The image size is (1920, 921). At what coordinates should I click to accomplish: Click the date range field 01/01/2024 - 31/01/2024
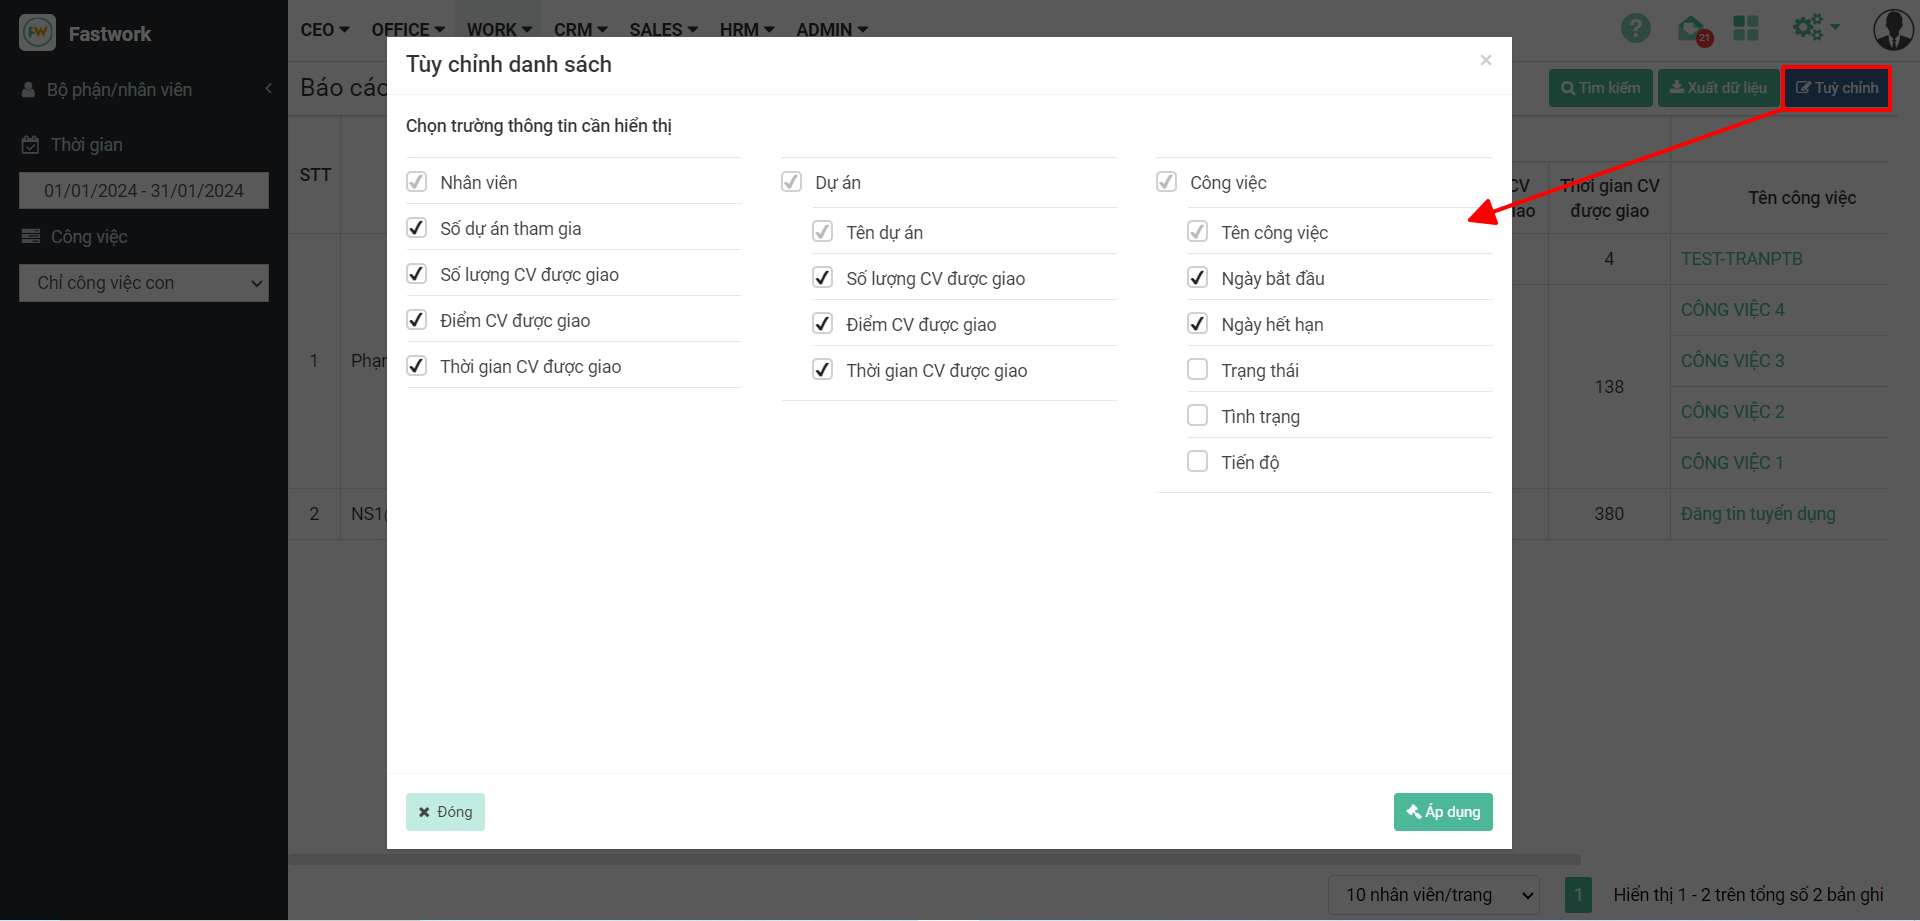click(144, 191)
